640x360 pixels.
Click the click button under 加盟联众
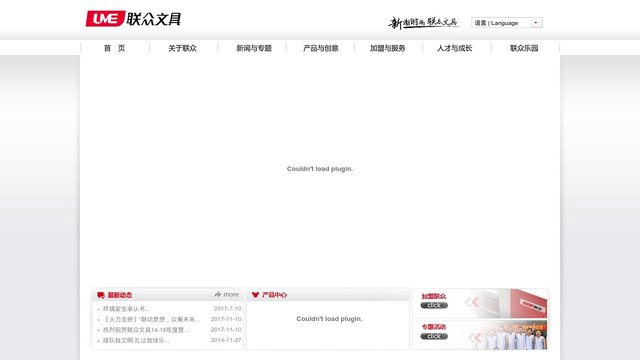(x=434, y=305)
